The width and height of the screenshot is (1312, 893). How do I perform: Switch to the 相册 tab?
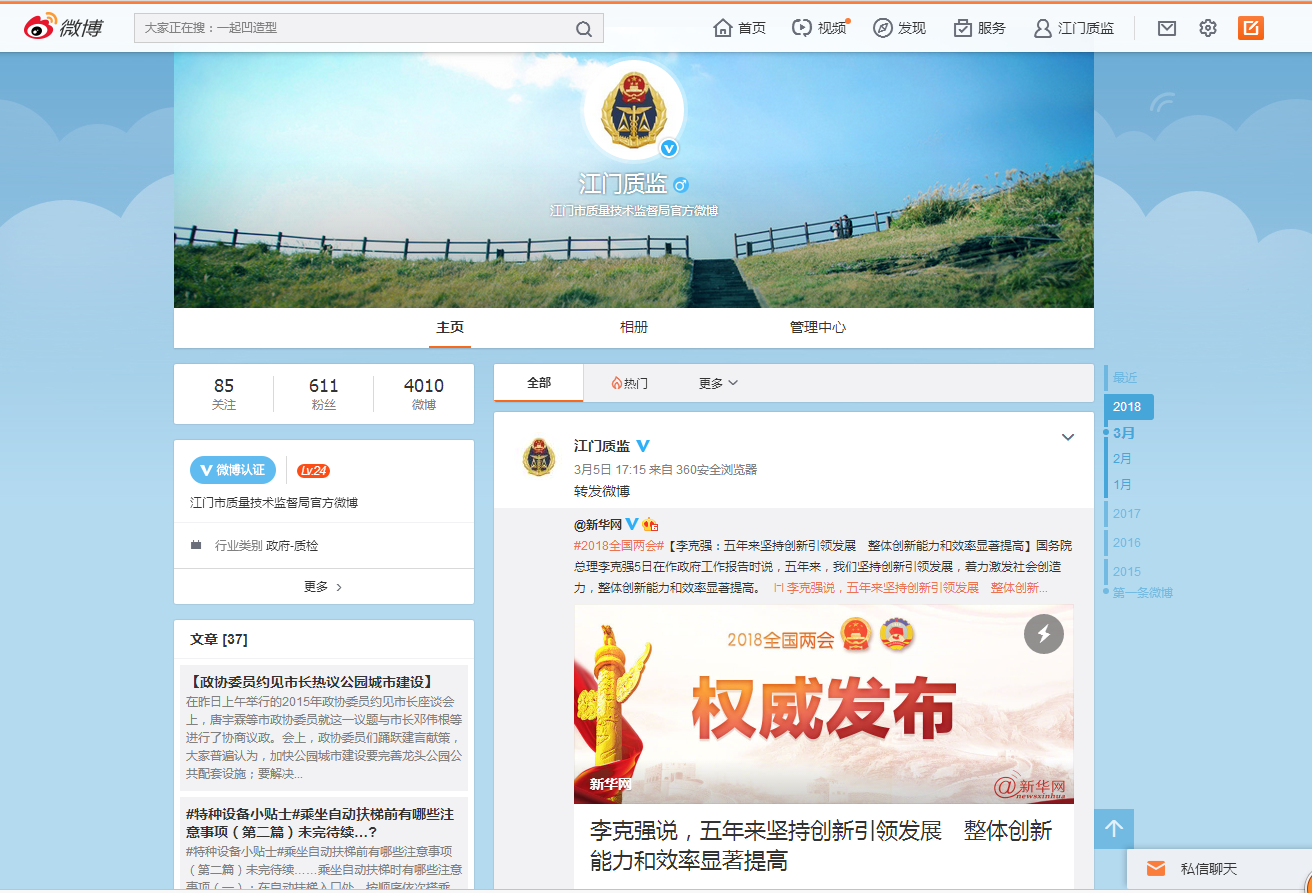(634, 326)
